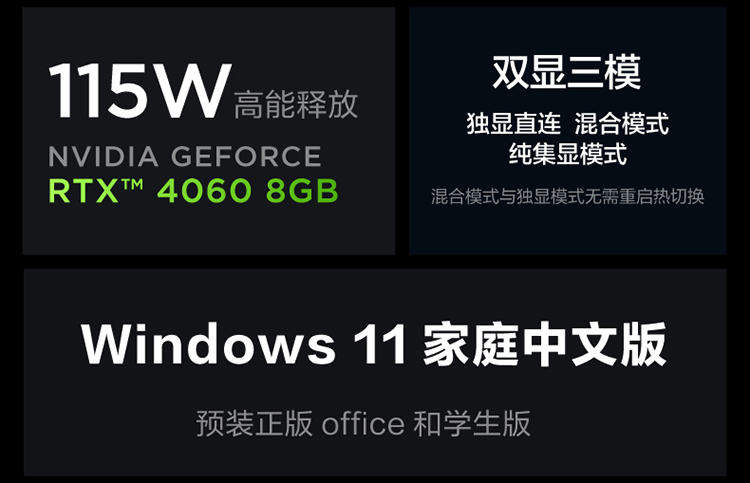This screenshot has height=483, width=750.
Task: Click the word office in the caption
Action: point(363,423)
